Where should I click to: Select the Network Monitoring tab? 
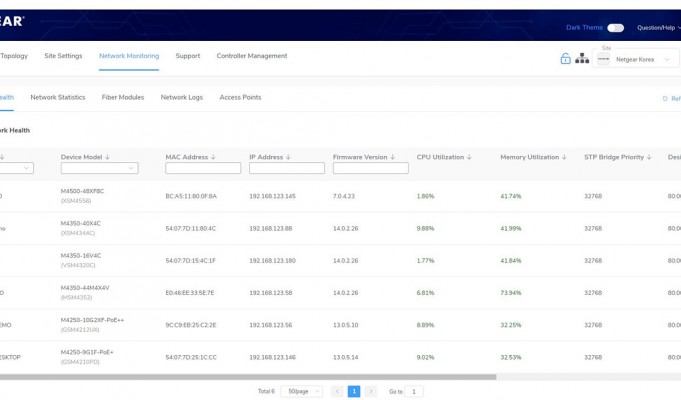[129, 56]
